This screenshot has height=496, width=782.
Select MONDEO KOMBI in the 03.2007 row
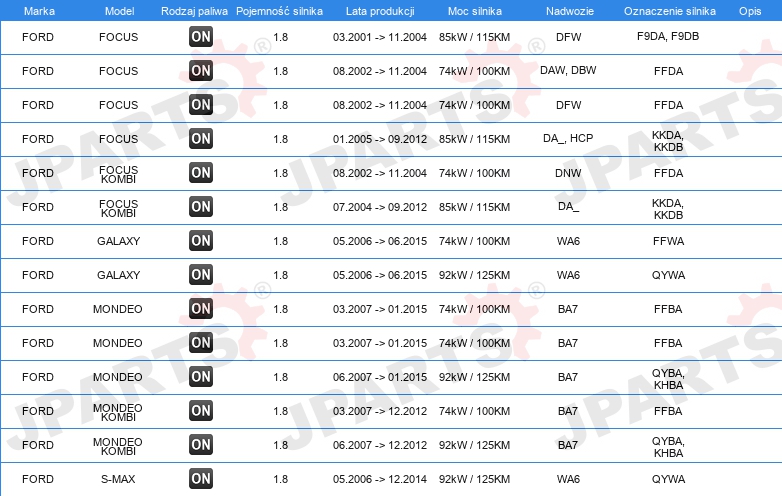tap(118, 412)
